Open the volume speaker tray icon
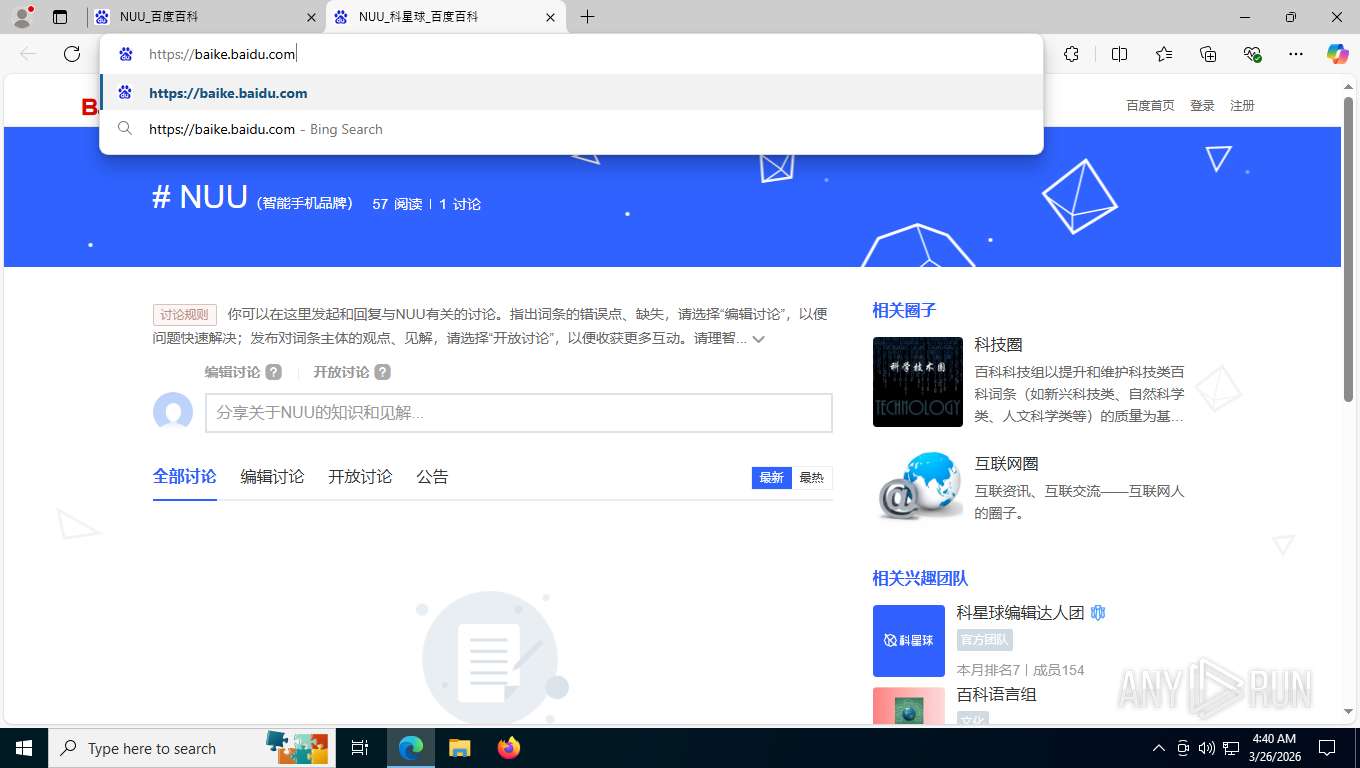1360x768 pixels. point(1207,748)
